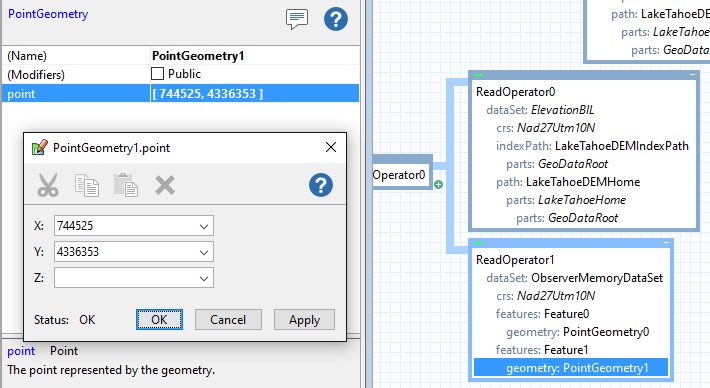Screen dimensions: 710x388
Task: Select dataSet: ElevationBIL in ReadOperator0
Action: 540,110
